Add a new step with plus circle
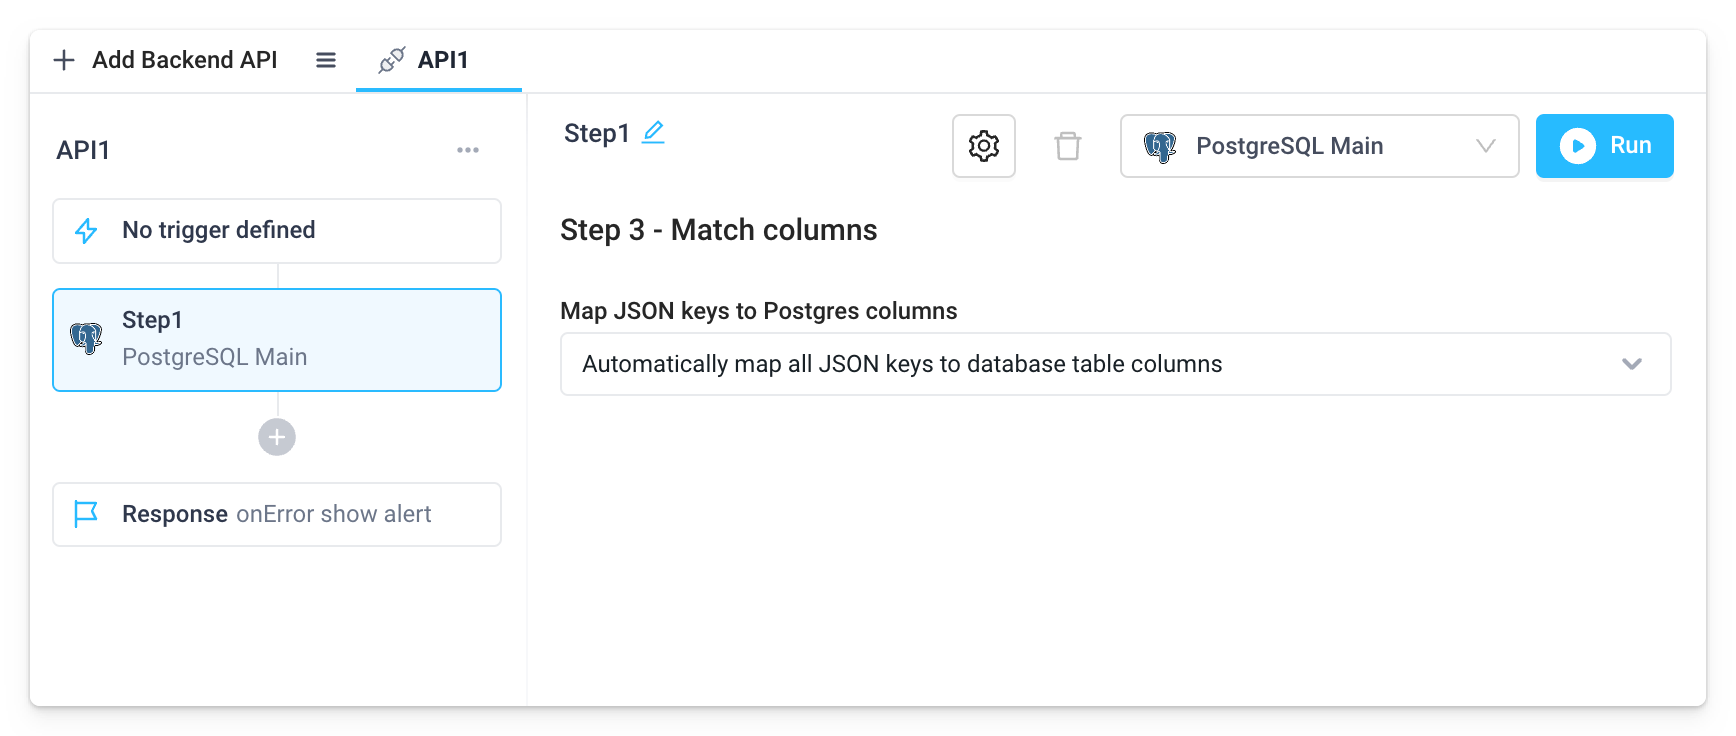1736x736 pixels. [x=277, y=437]
